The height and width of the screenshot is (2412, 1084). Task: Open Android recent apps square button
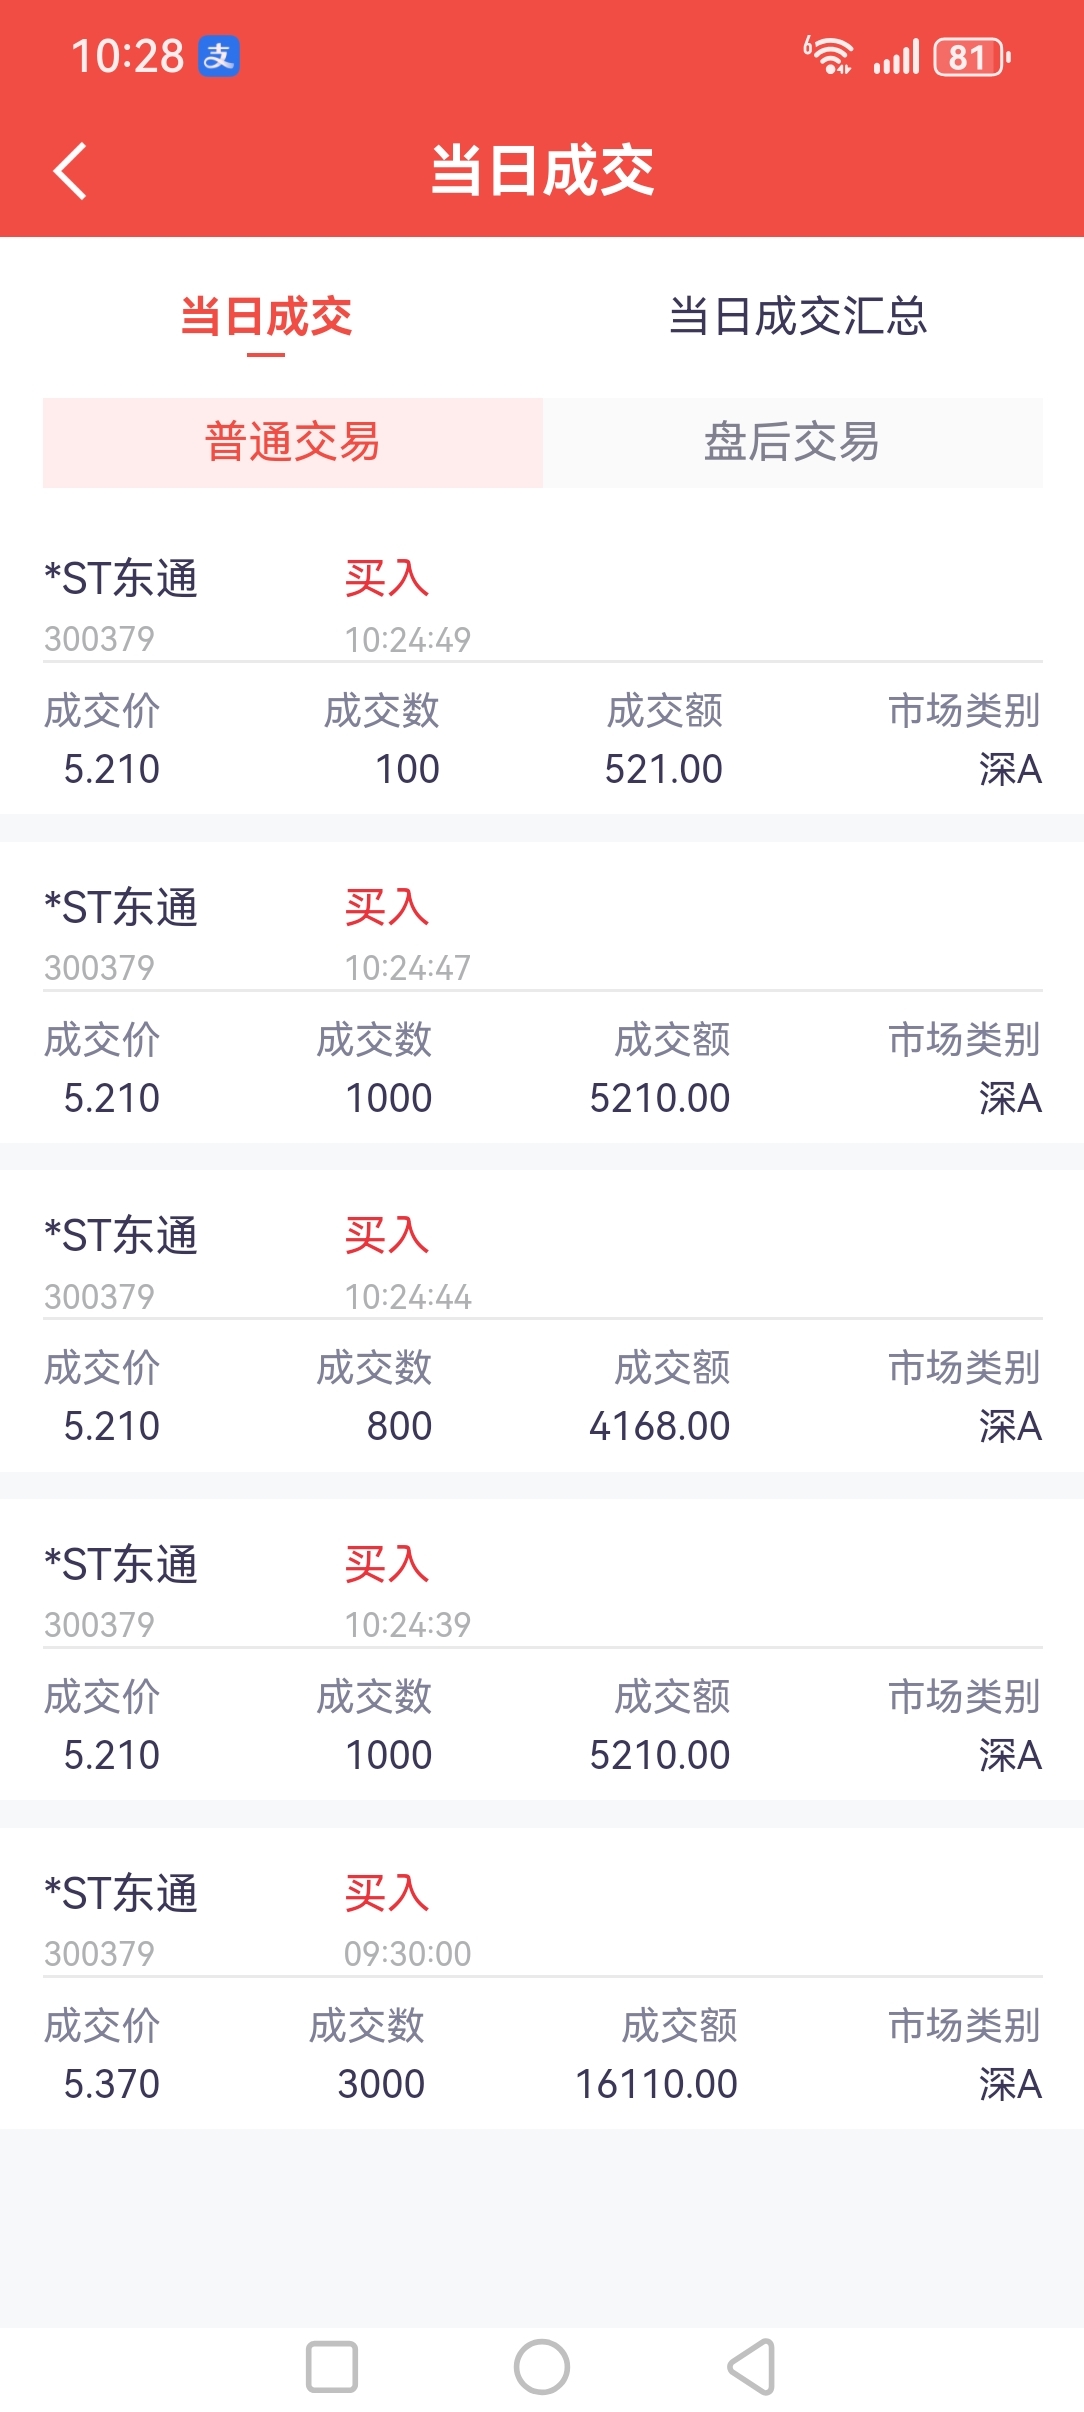(332, 2367)
